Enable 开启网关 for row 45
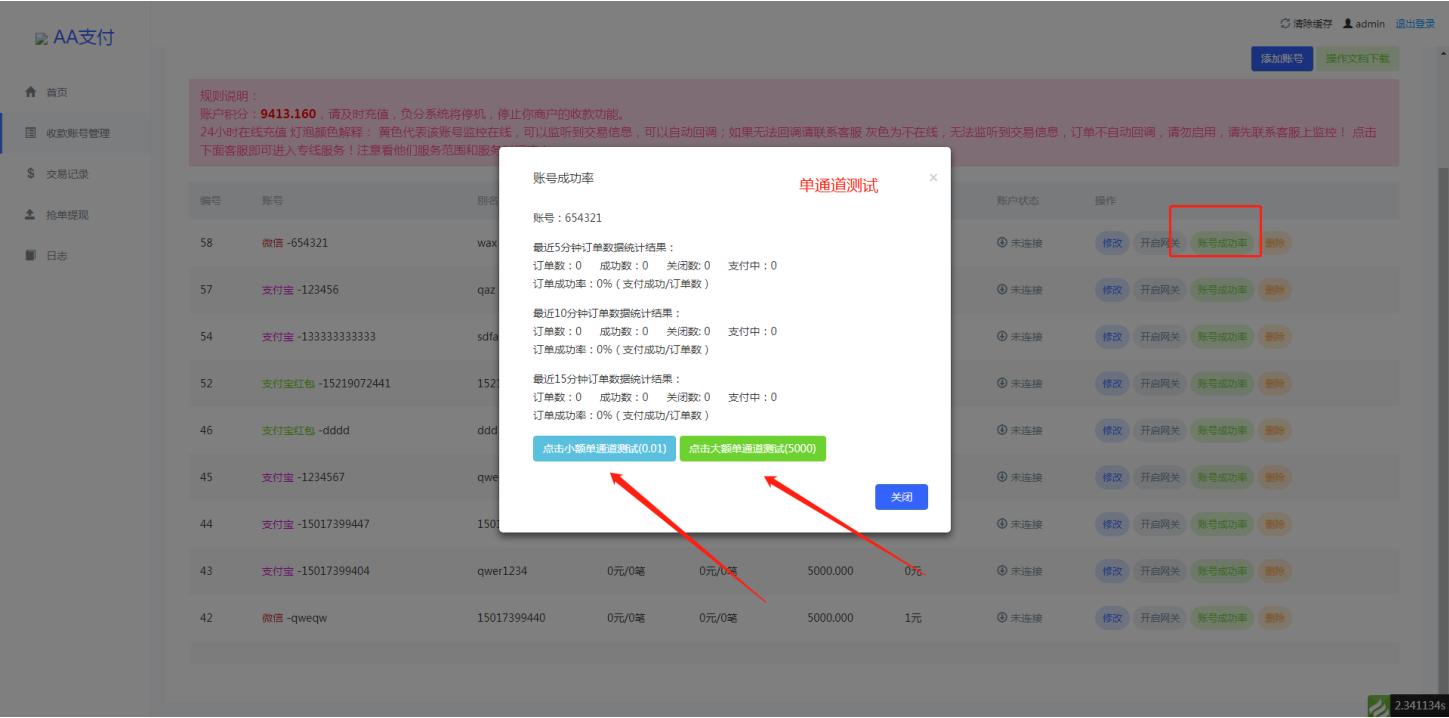Screen dimensions: 1449x718 [1160, 477]
